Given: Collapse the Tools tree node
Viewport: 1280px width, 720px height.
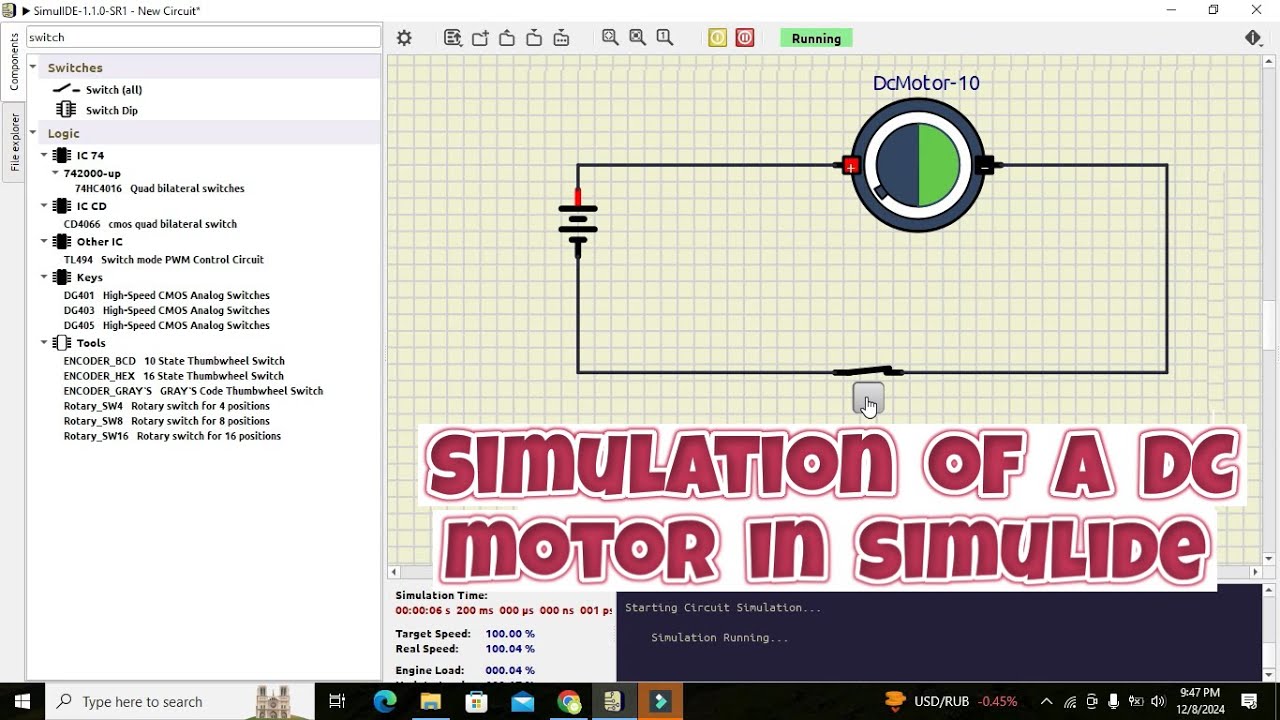Looking at the screenshot, I should [x=44, y=343].
